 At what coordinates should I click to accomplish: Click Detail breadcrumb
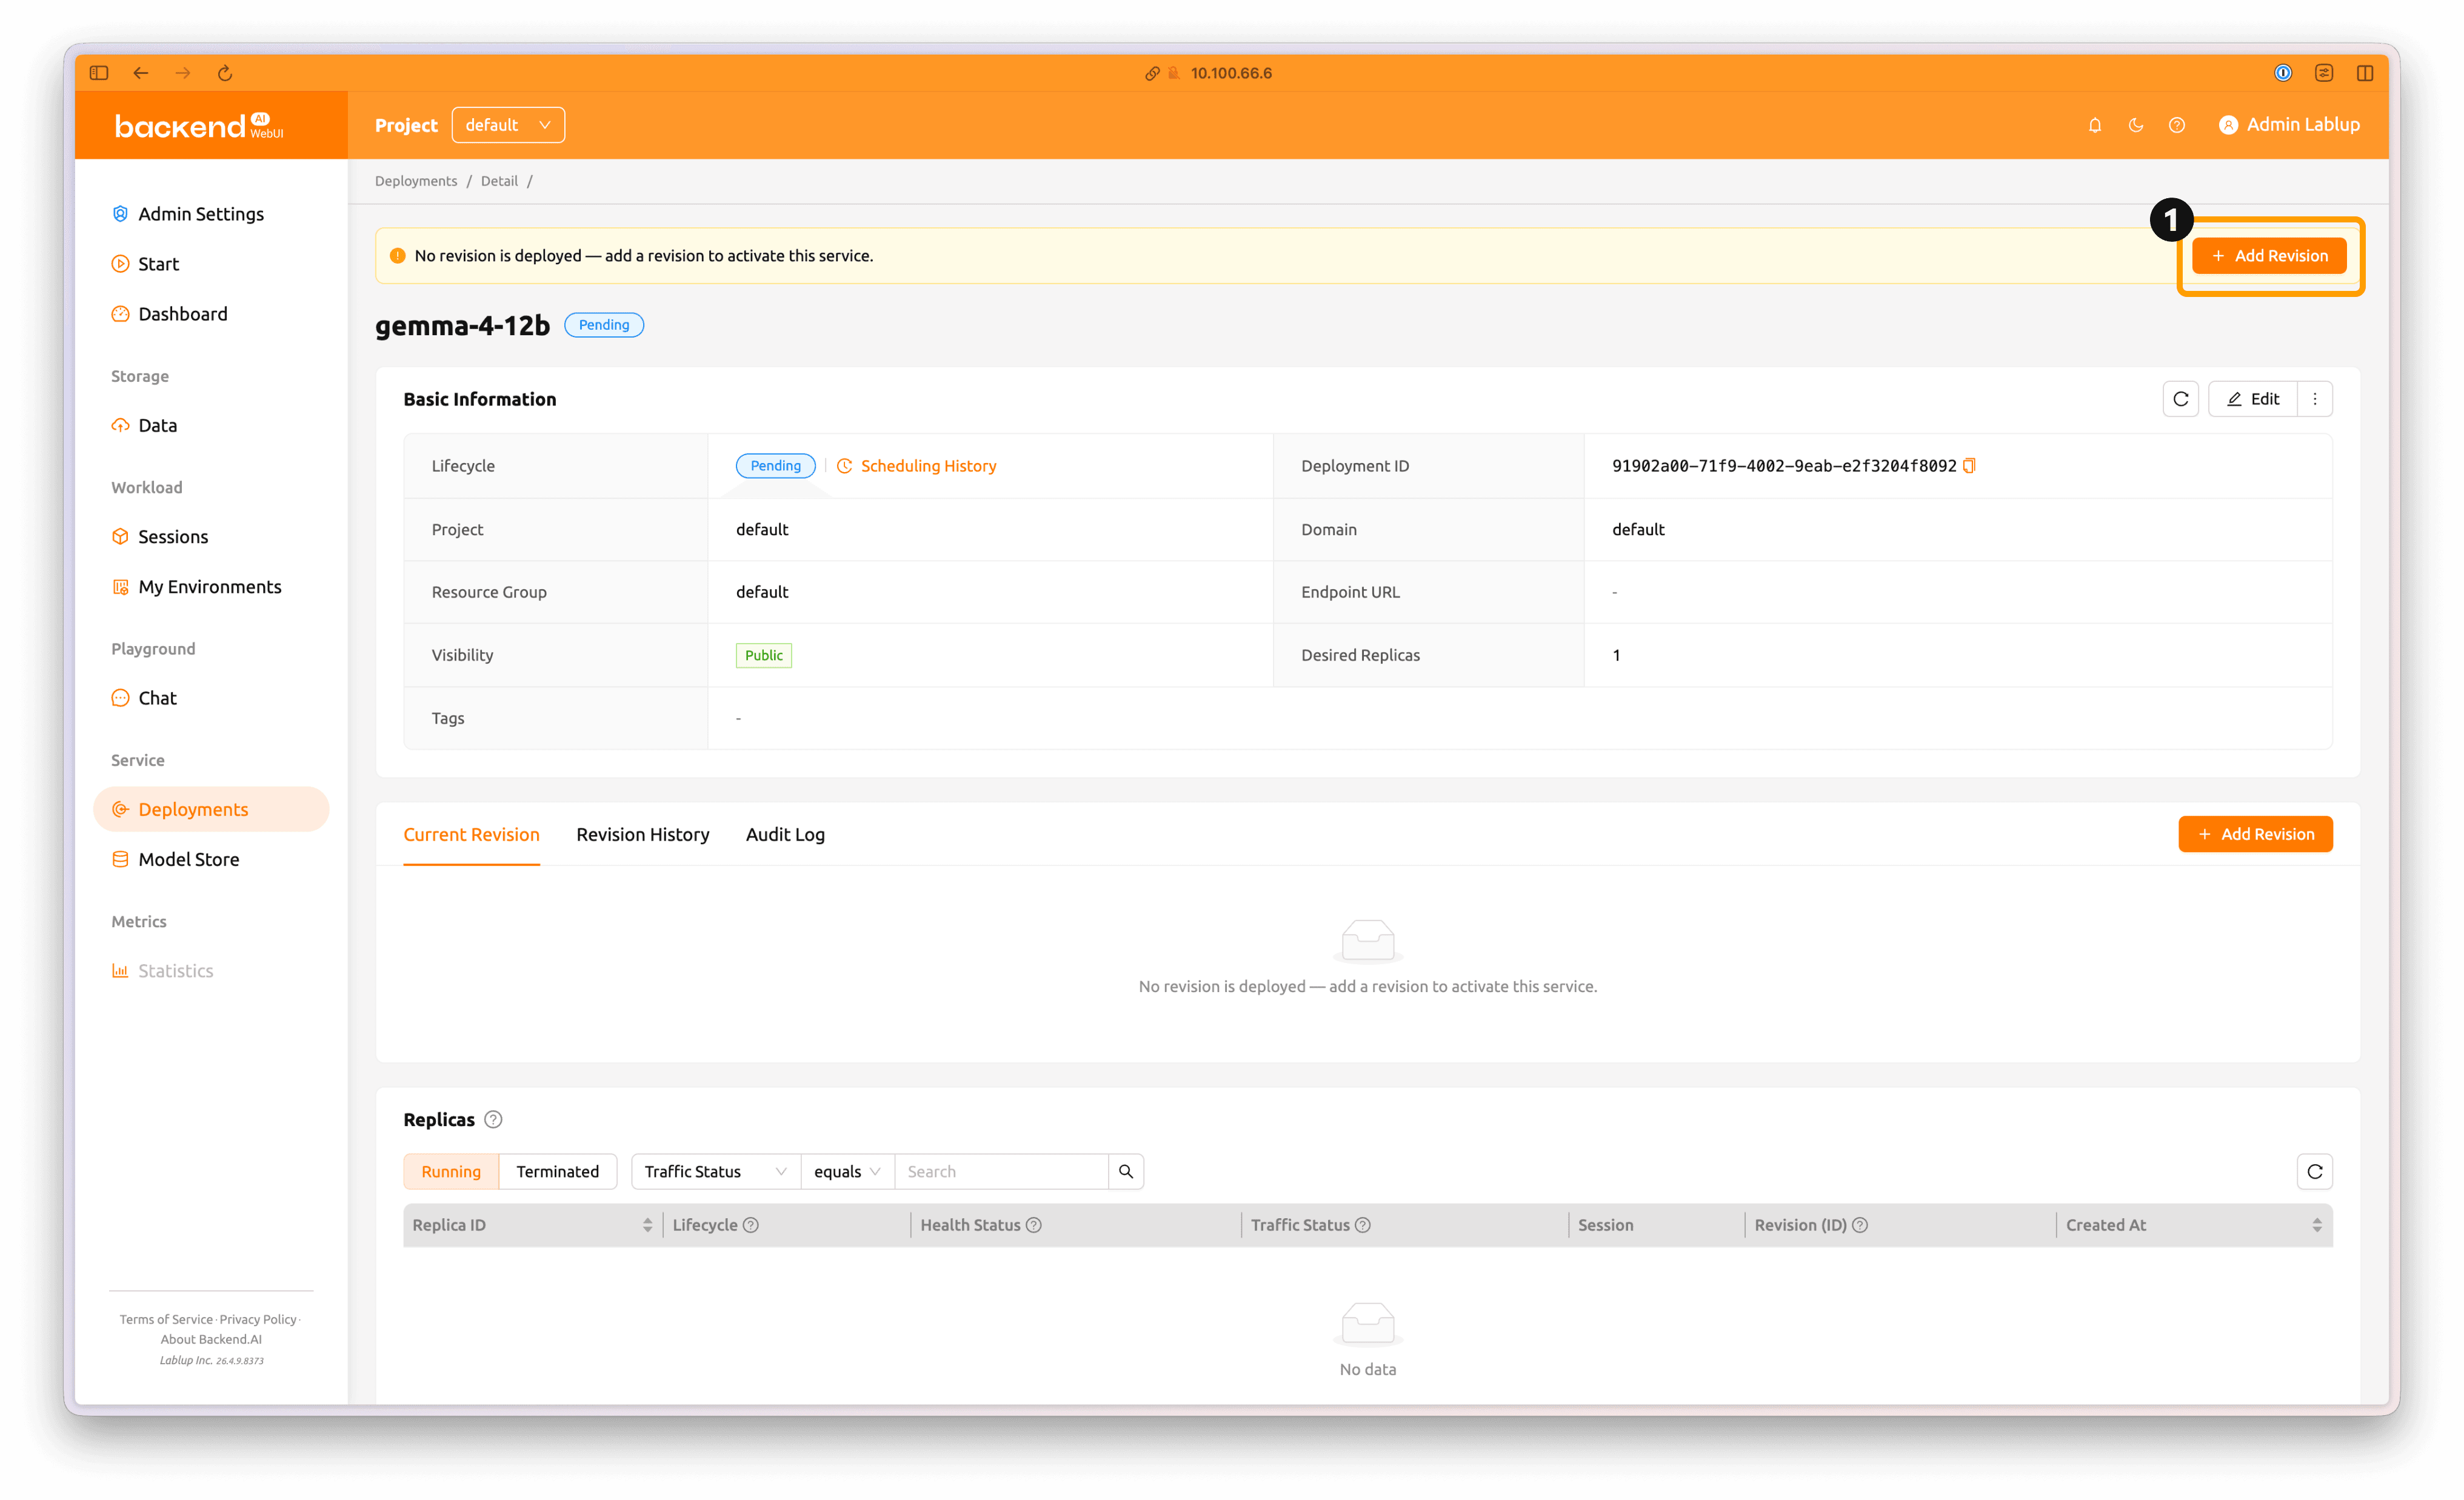[x=499, y=181]
